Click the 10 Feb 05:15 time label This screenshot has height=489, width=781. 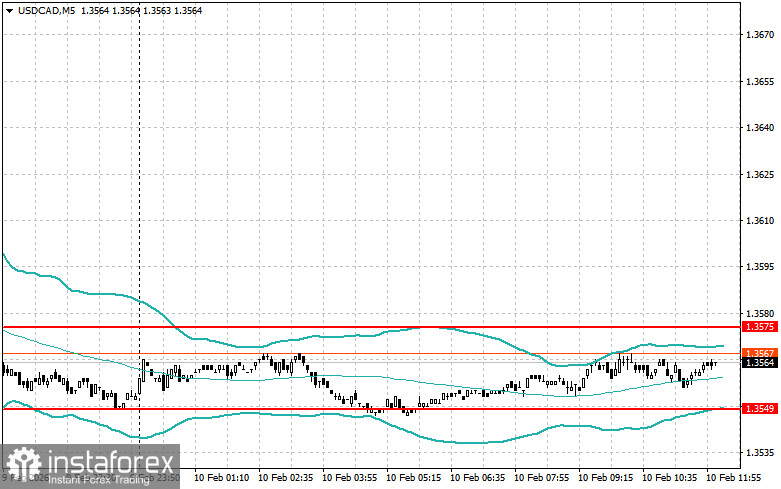pos(413,478)
